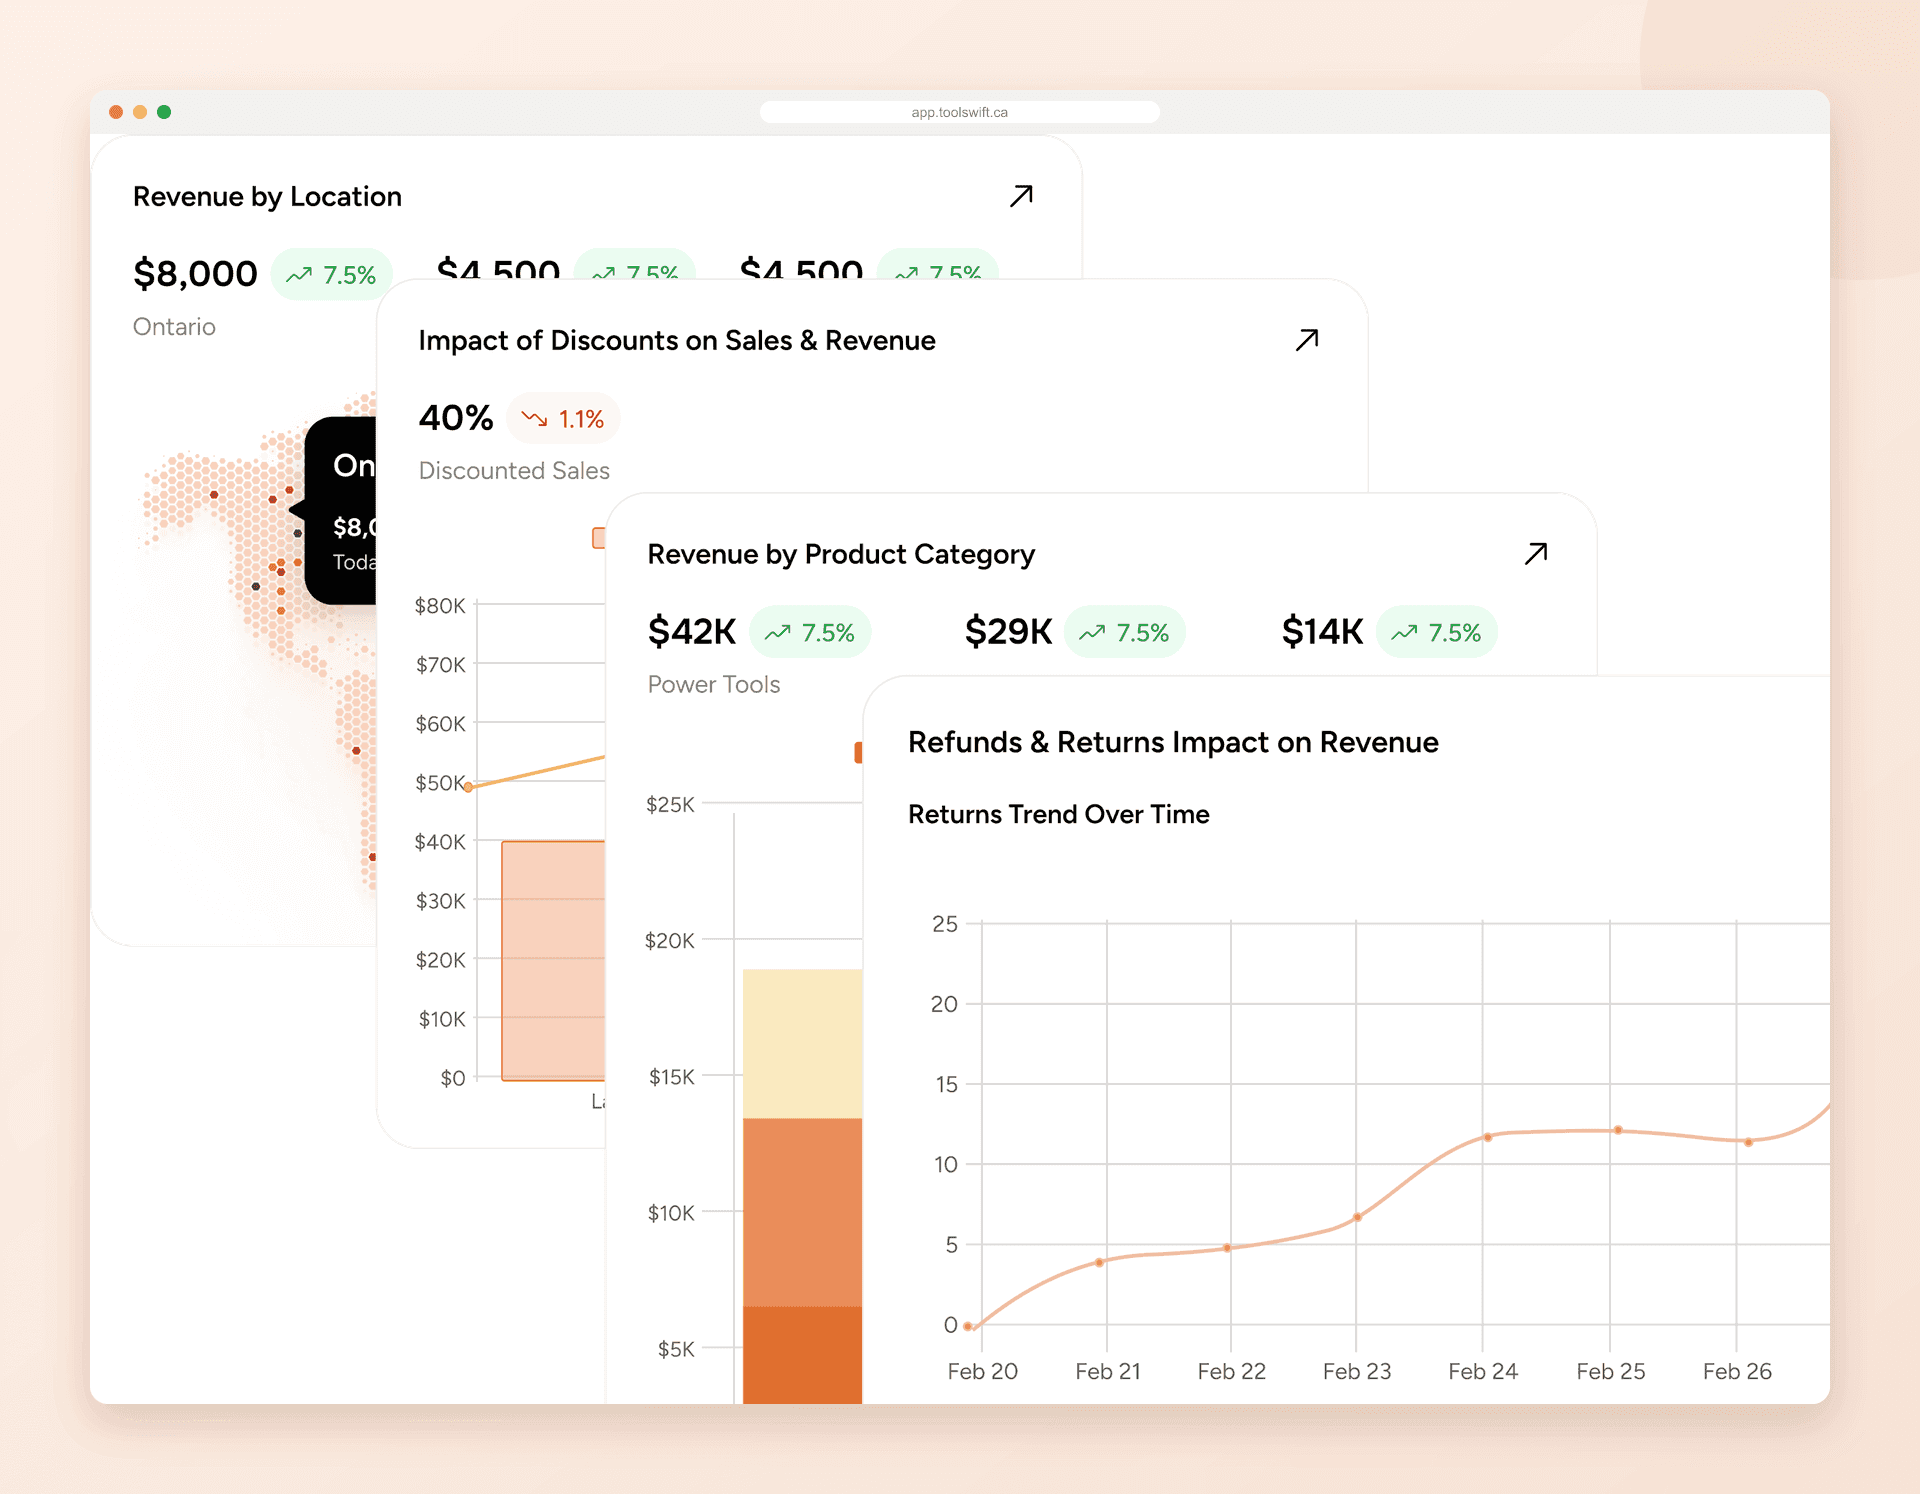The image size is (1920, 1494).
Task: Select the Feb 23 data point on trend line
Action: [1357, 1217]
